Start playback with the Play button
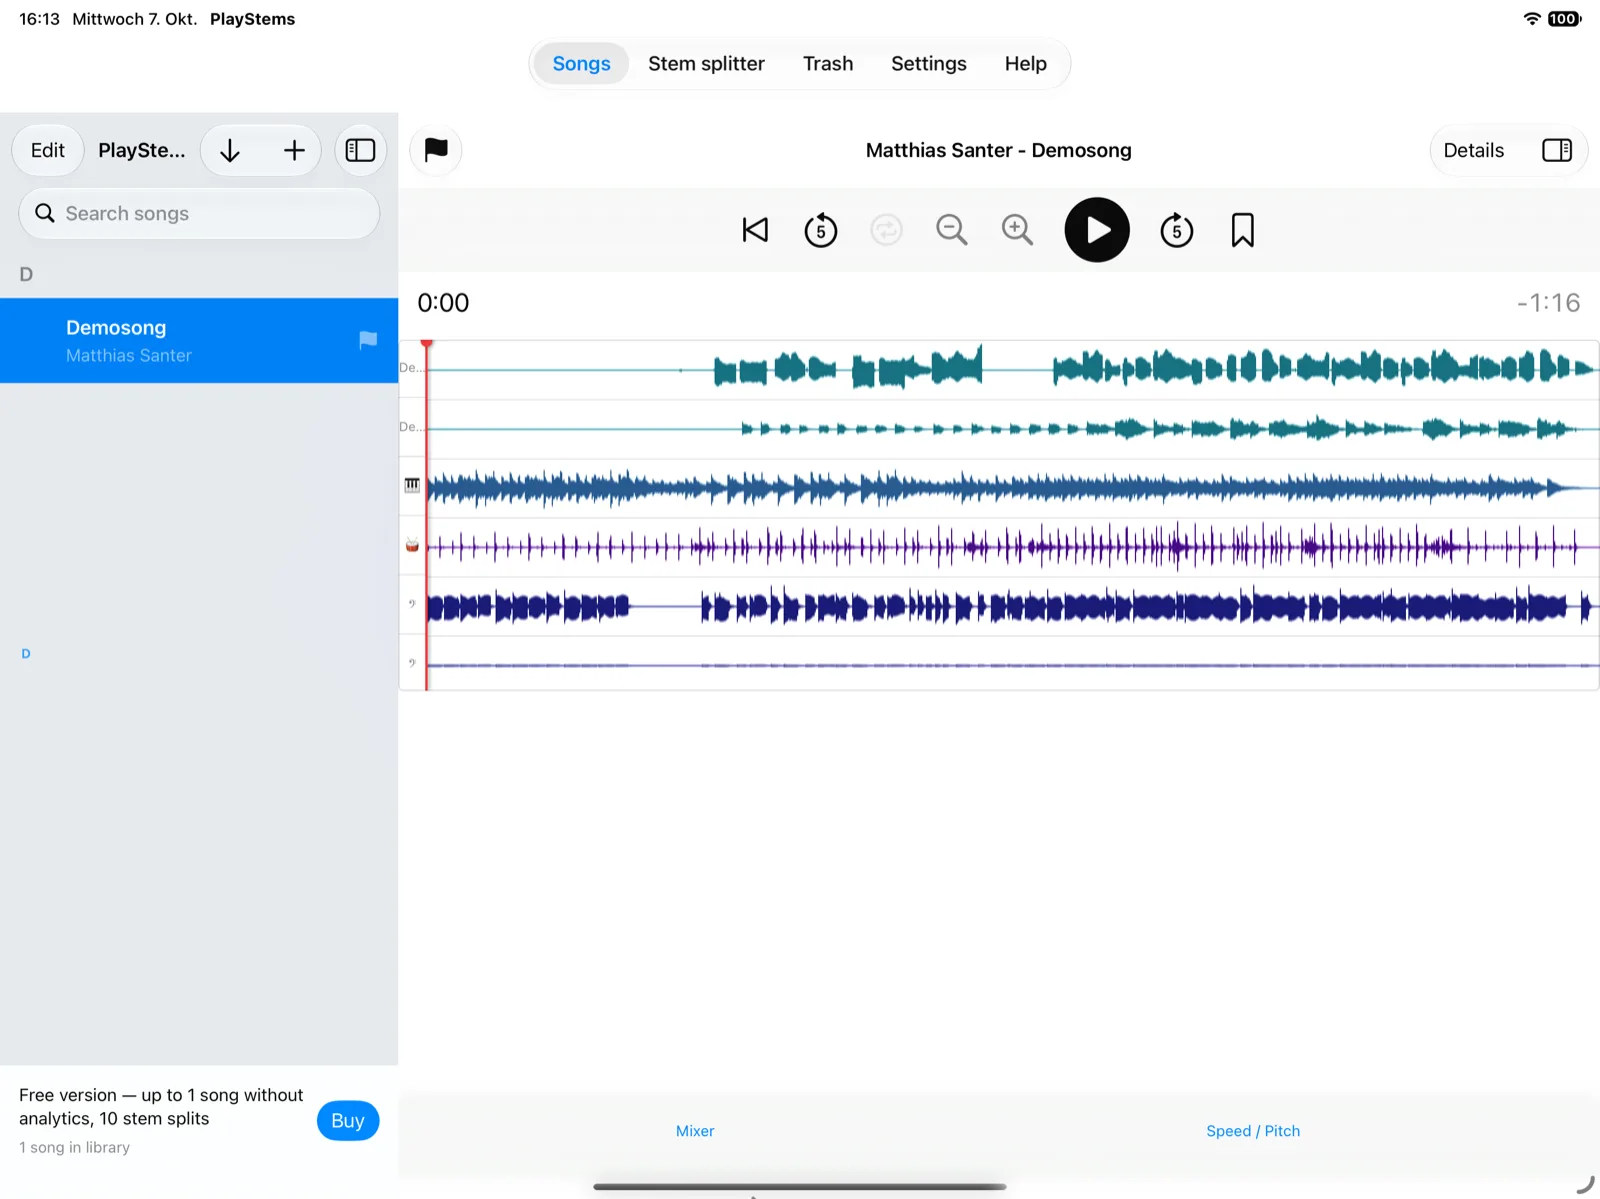The image size is (1600, 1199). [x=1097, y=230]
